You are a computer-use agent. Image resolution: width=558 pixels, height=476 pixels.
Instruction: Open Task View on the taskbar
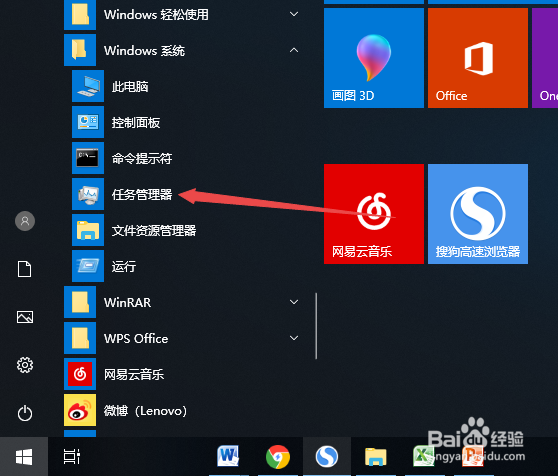[72, 456]
